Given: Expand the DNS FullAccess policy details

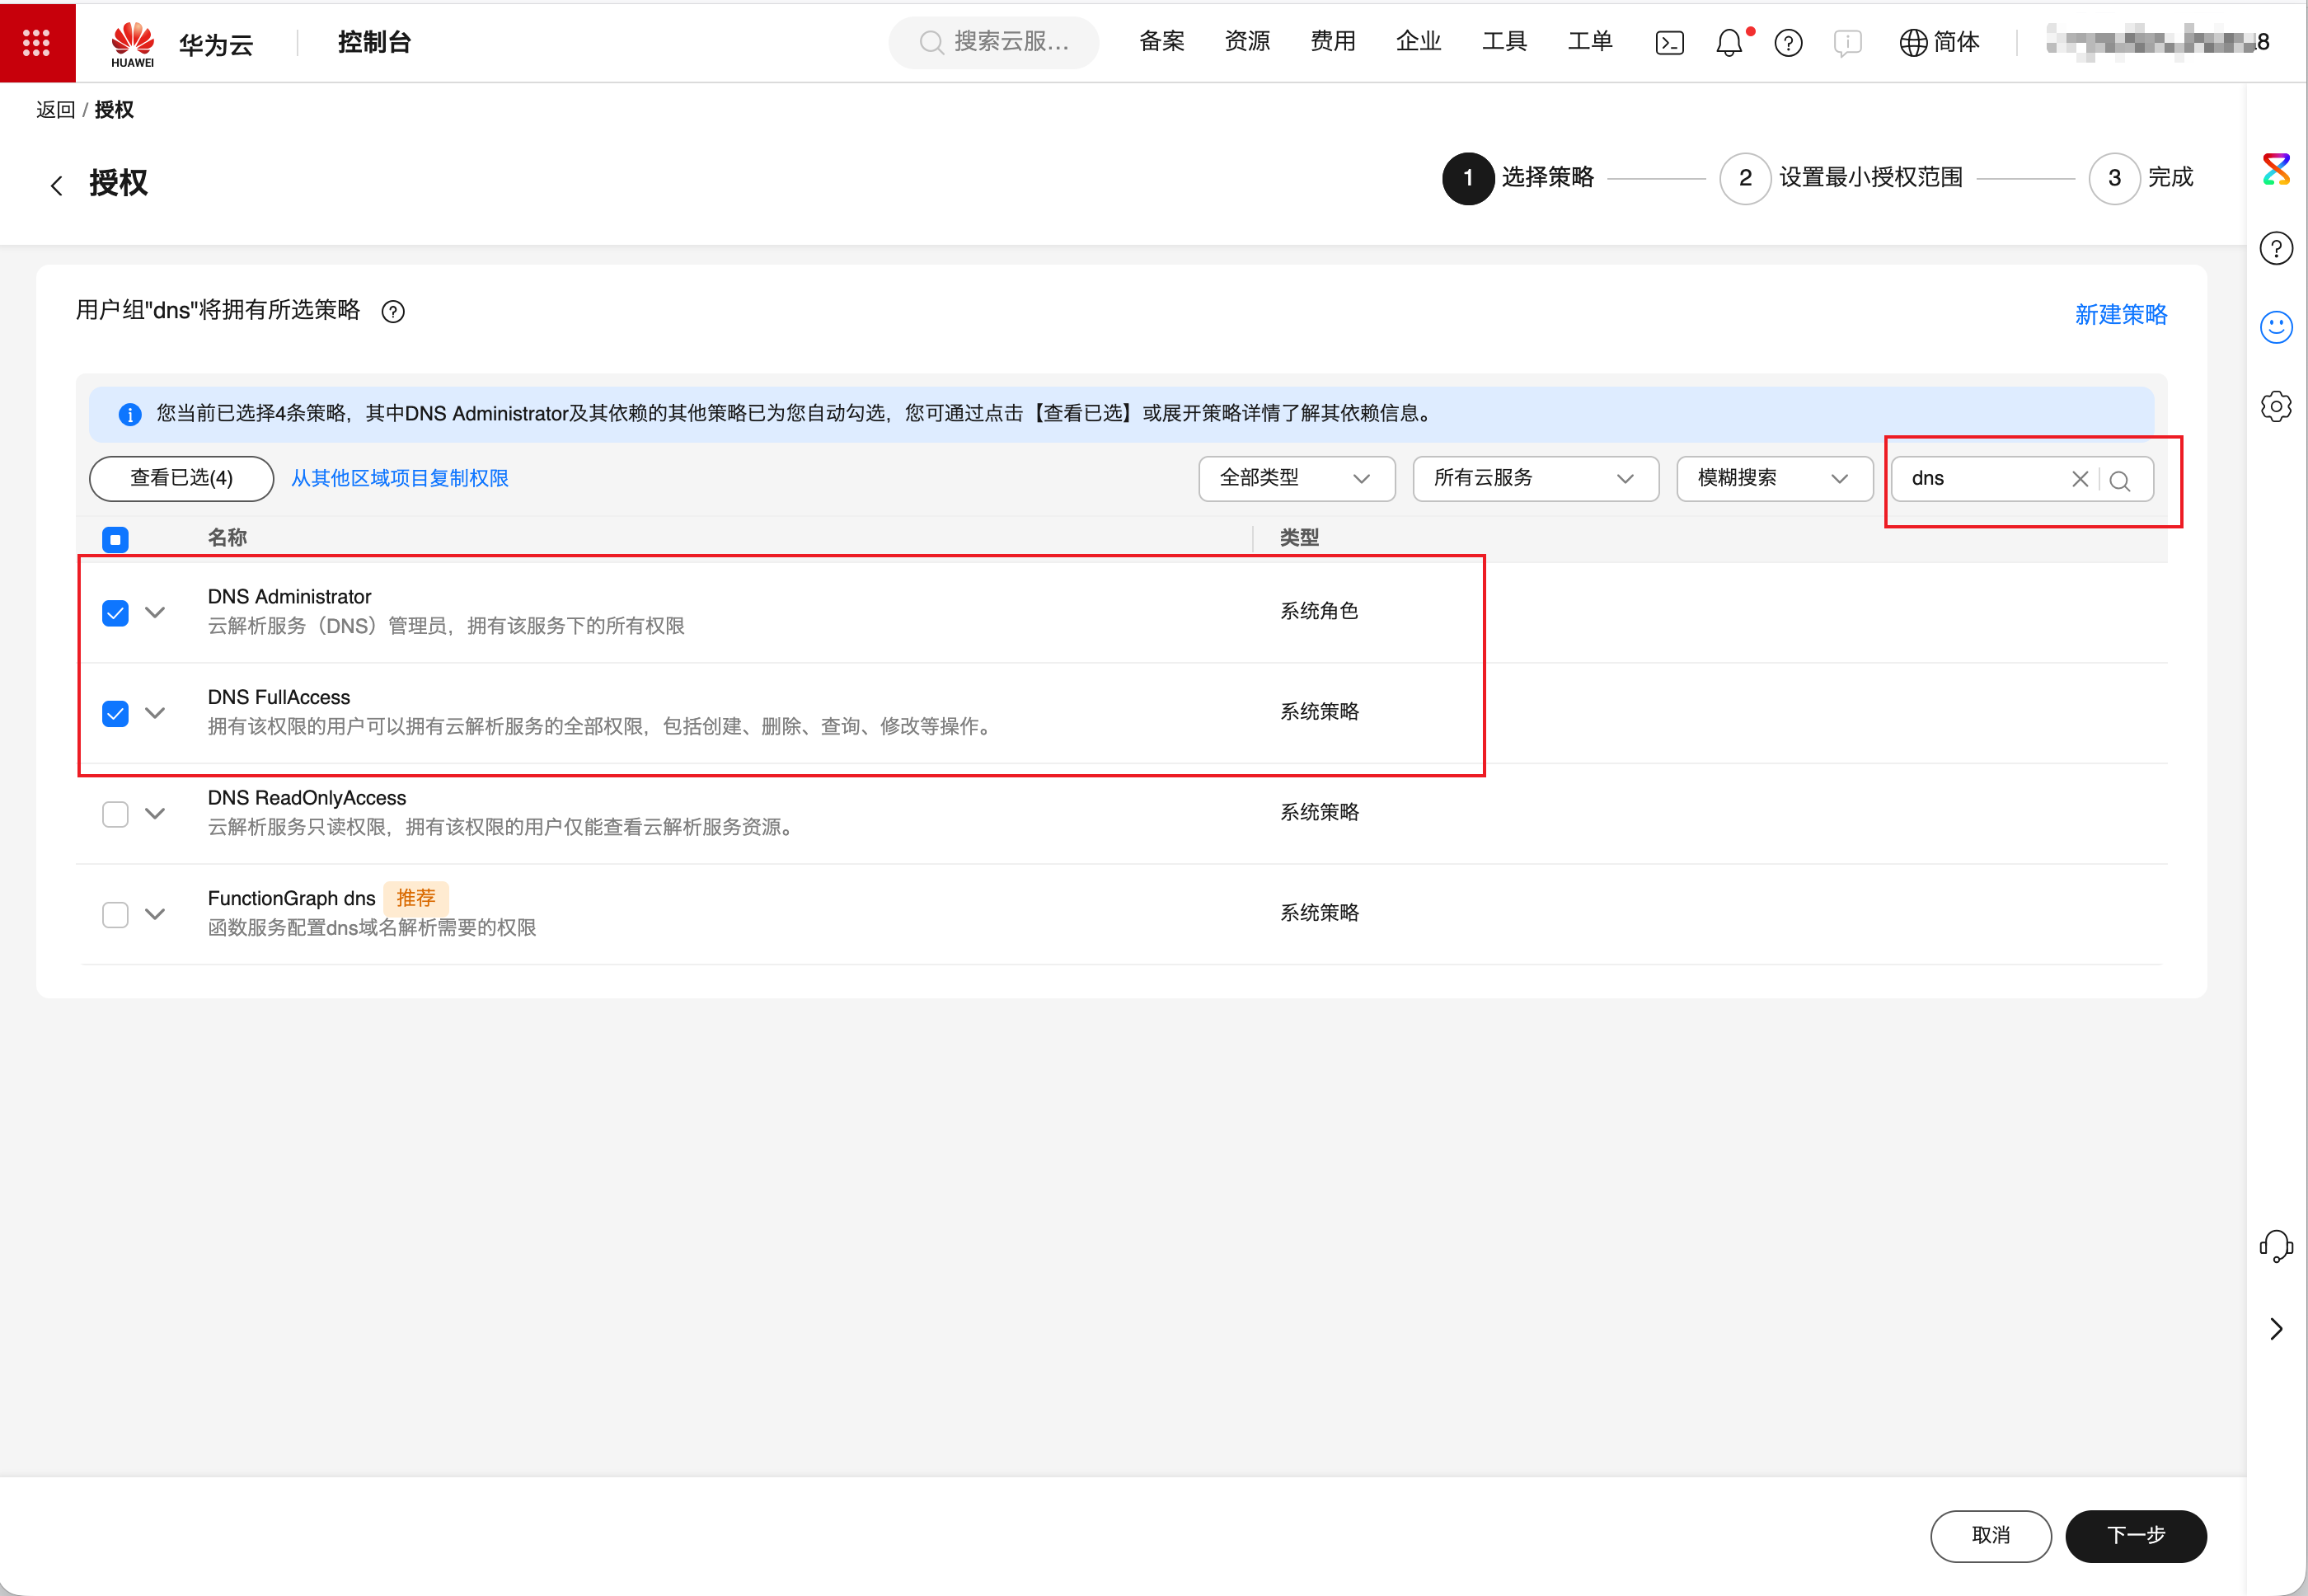Looking at the screenshot, I should [x=155, y=713].
